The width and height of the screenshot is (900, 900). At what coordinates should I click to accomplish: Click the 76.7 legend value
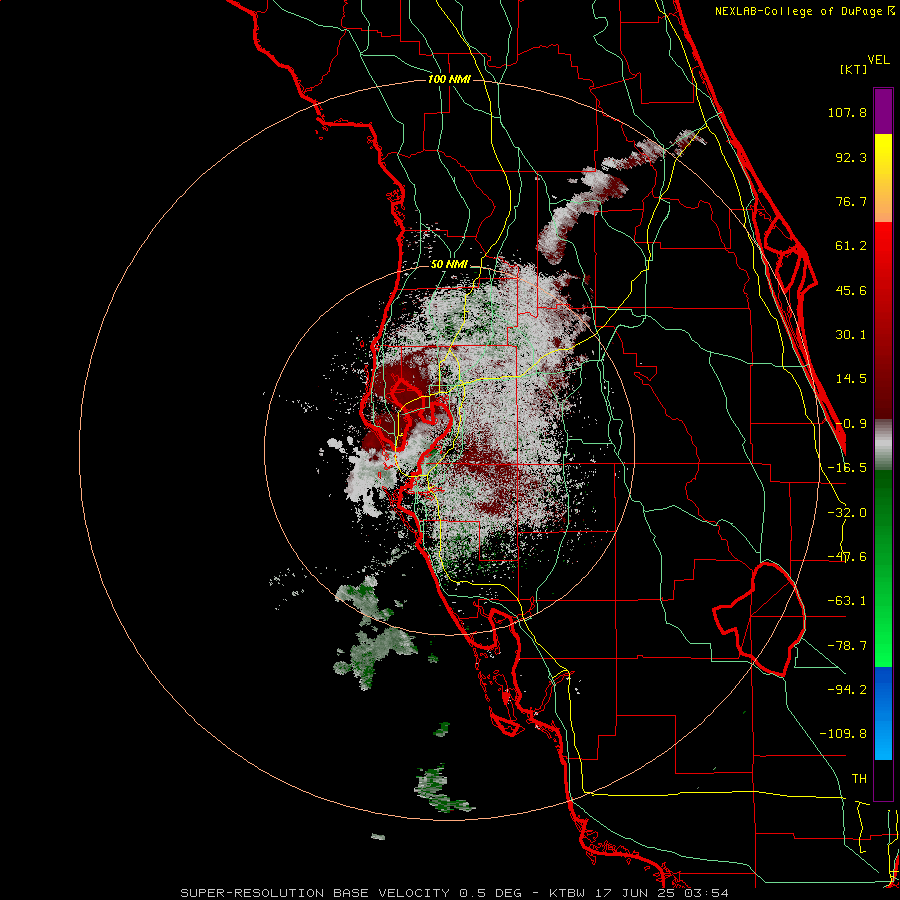[x=851, y=201]
